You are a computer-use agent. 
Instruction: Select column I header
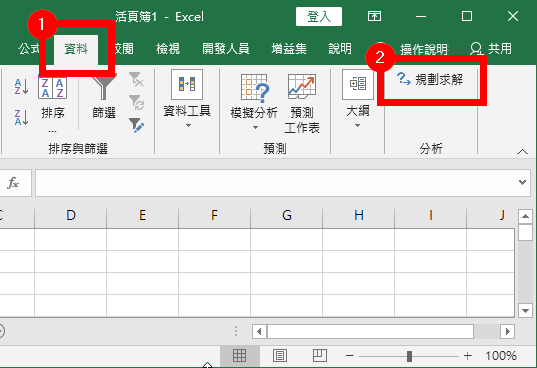pyautogui.click(x=430, y=216)
